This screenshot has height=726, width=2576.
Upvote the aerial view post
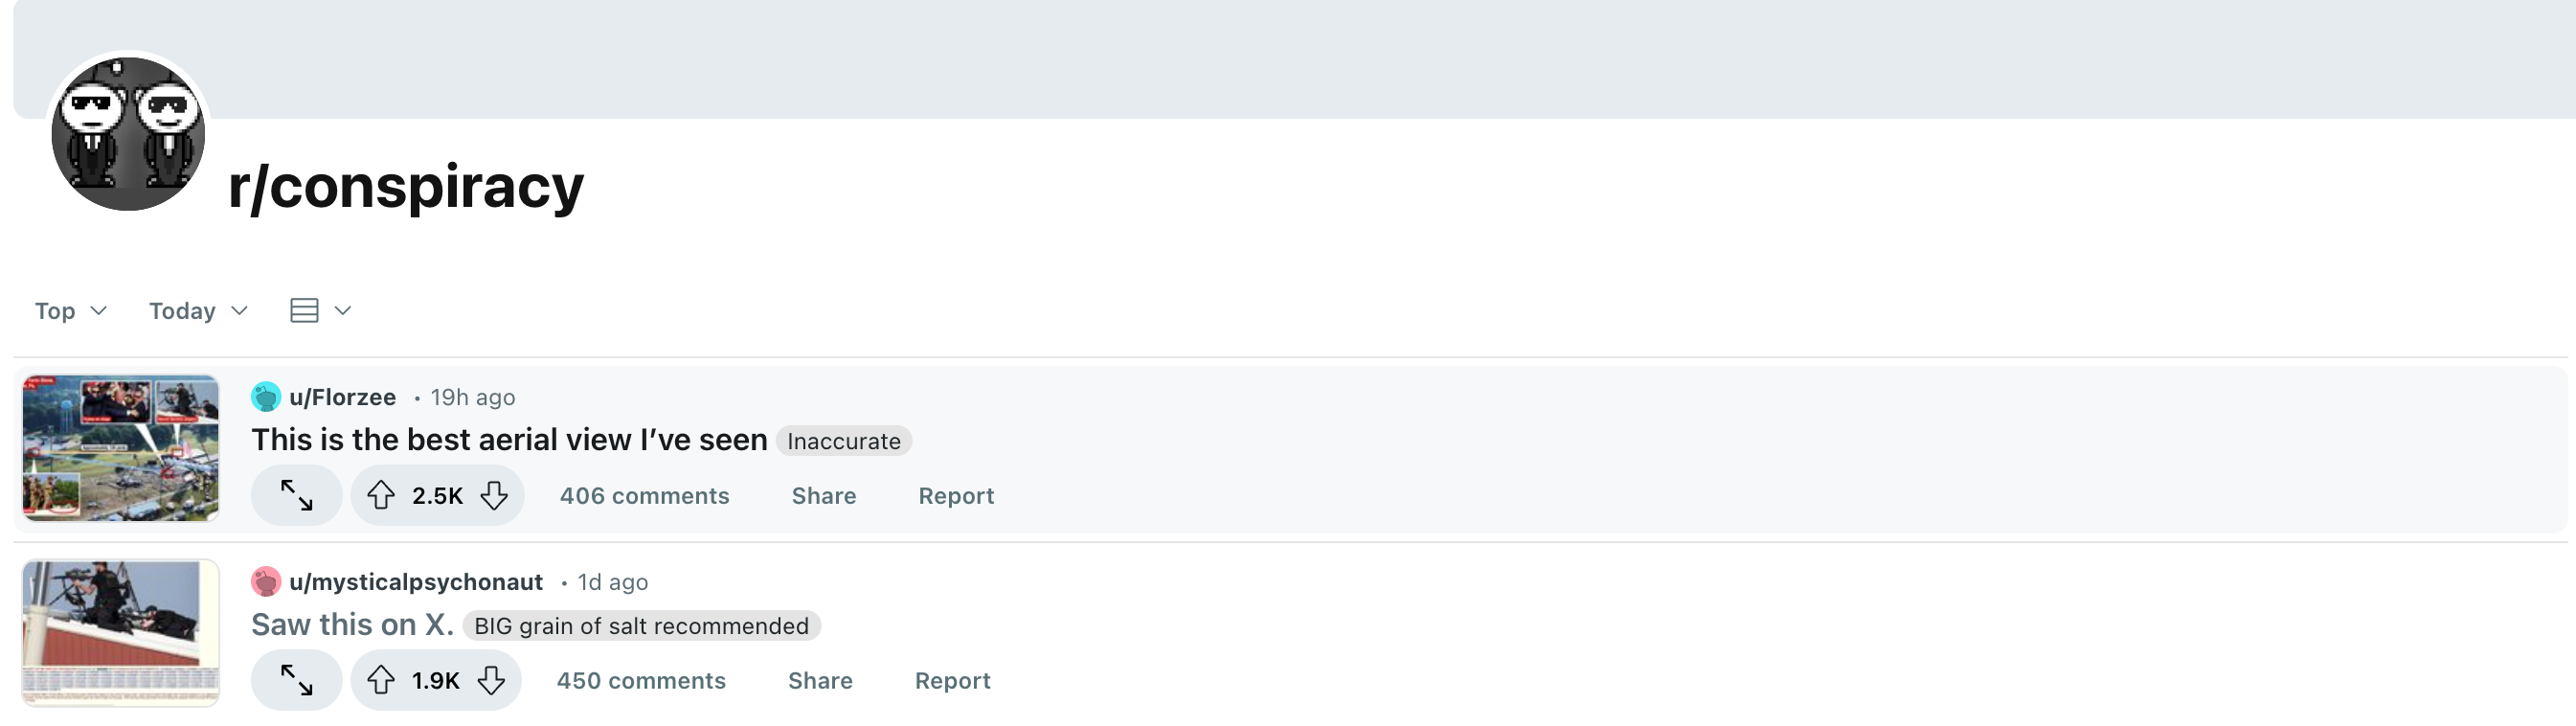pyautogui.click(x=380, y=495)
